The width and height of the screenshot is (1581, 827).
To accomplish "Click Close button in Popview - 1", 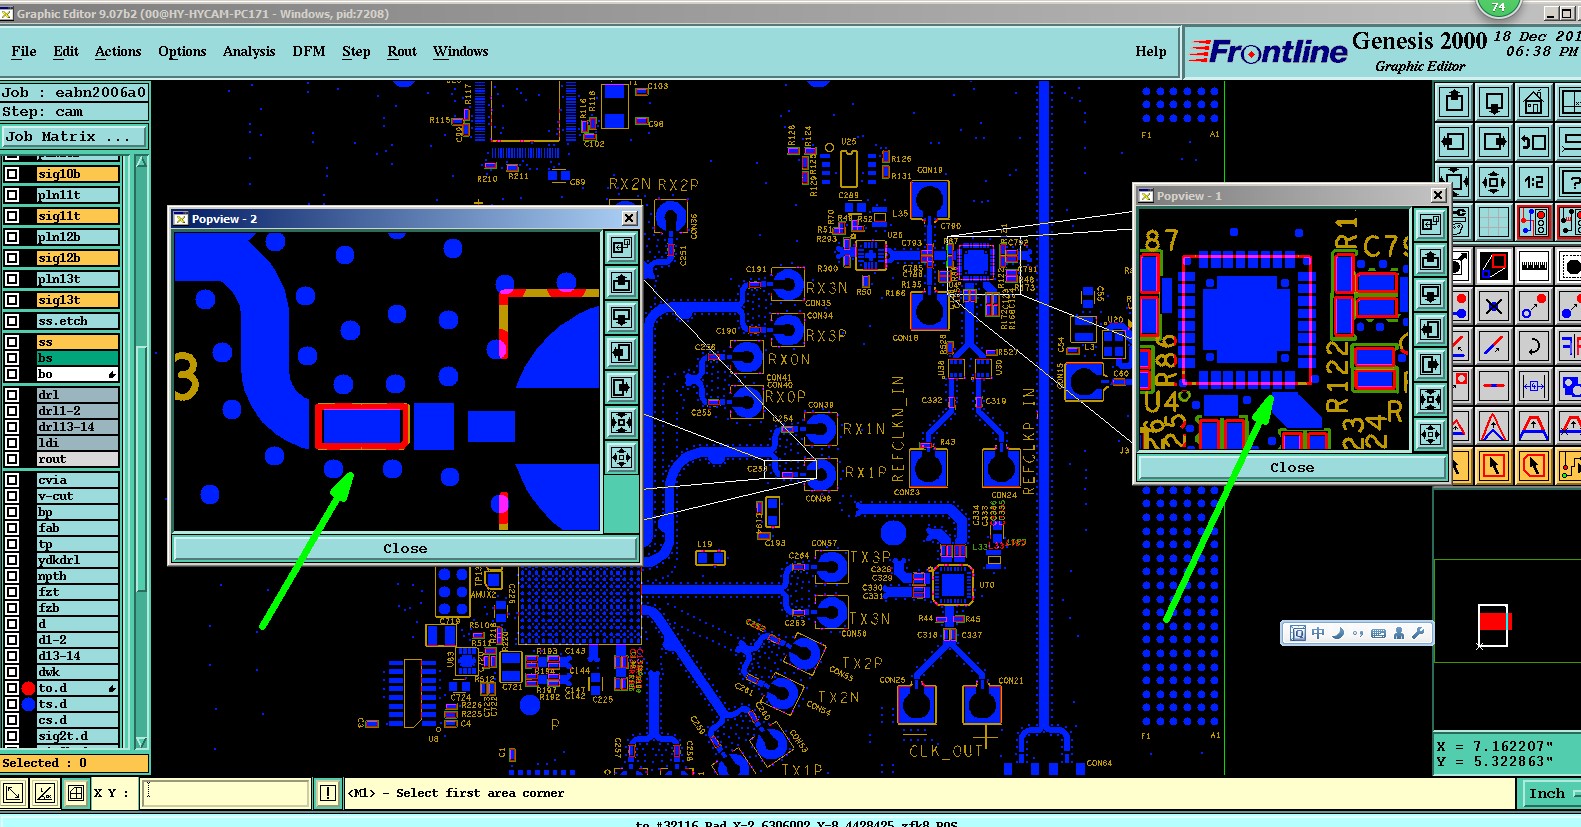I will pyautogui.click(x=1292, y=467).
